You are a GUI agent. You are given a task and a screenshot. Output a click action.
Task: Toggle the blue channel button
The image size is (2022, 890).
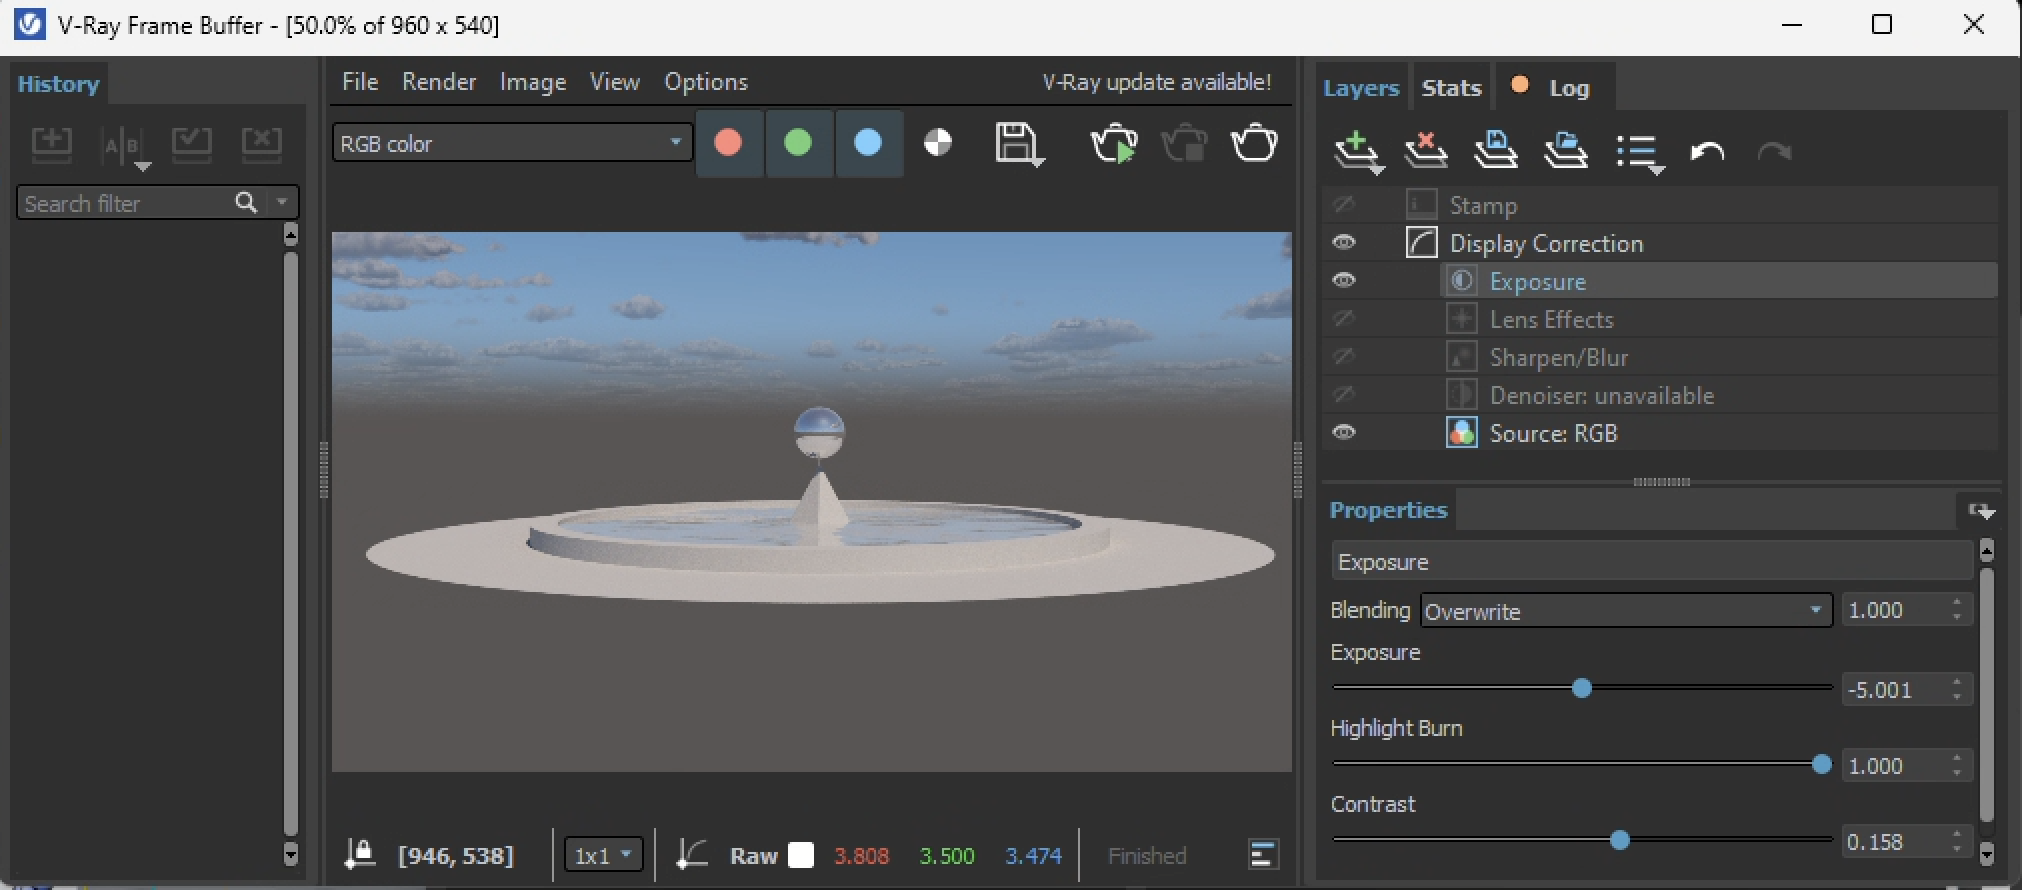[x=868, y=144]
